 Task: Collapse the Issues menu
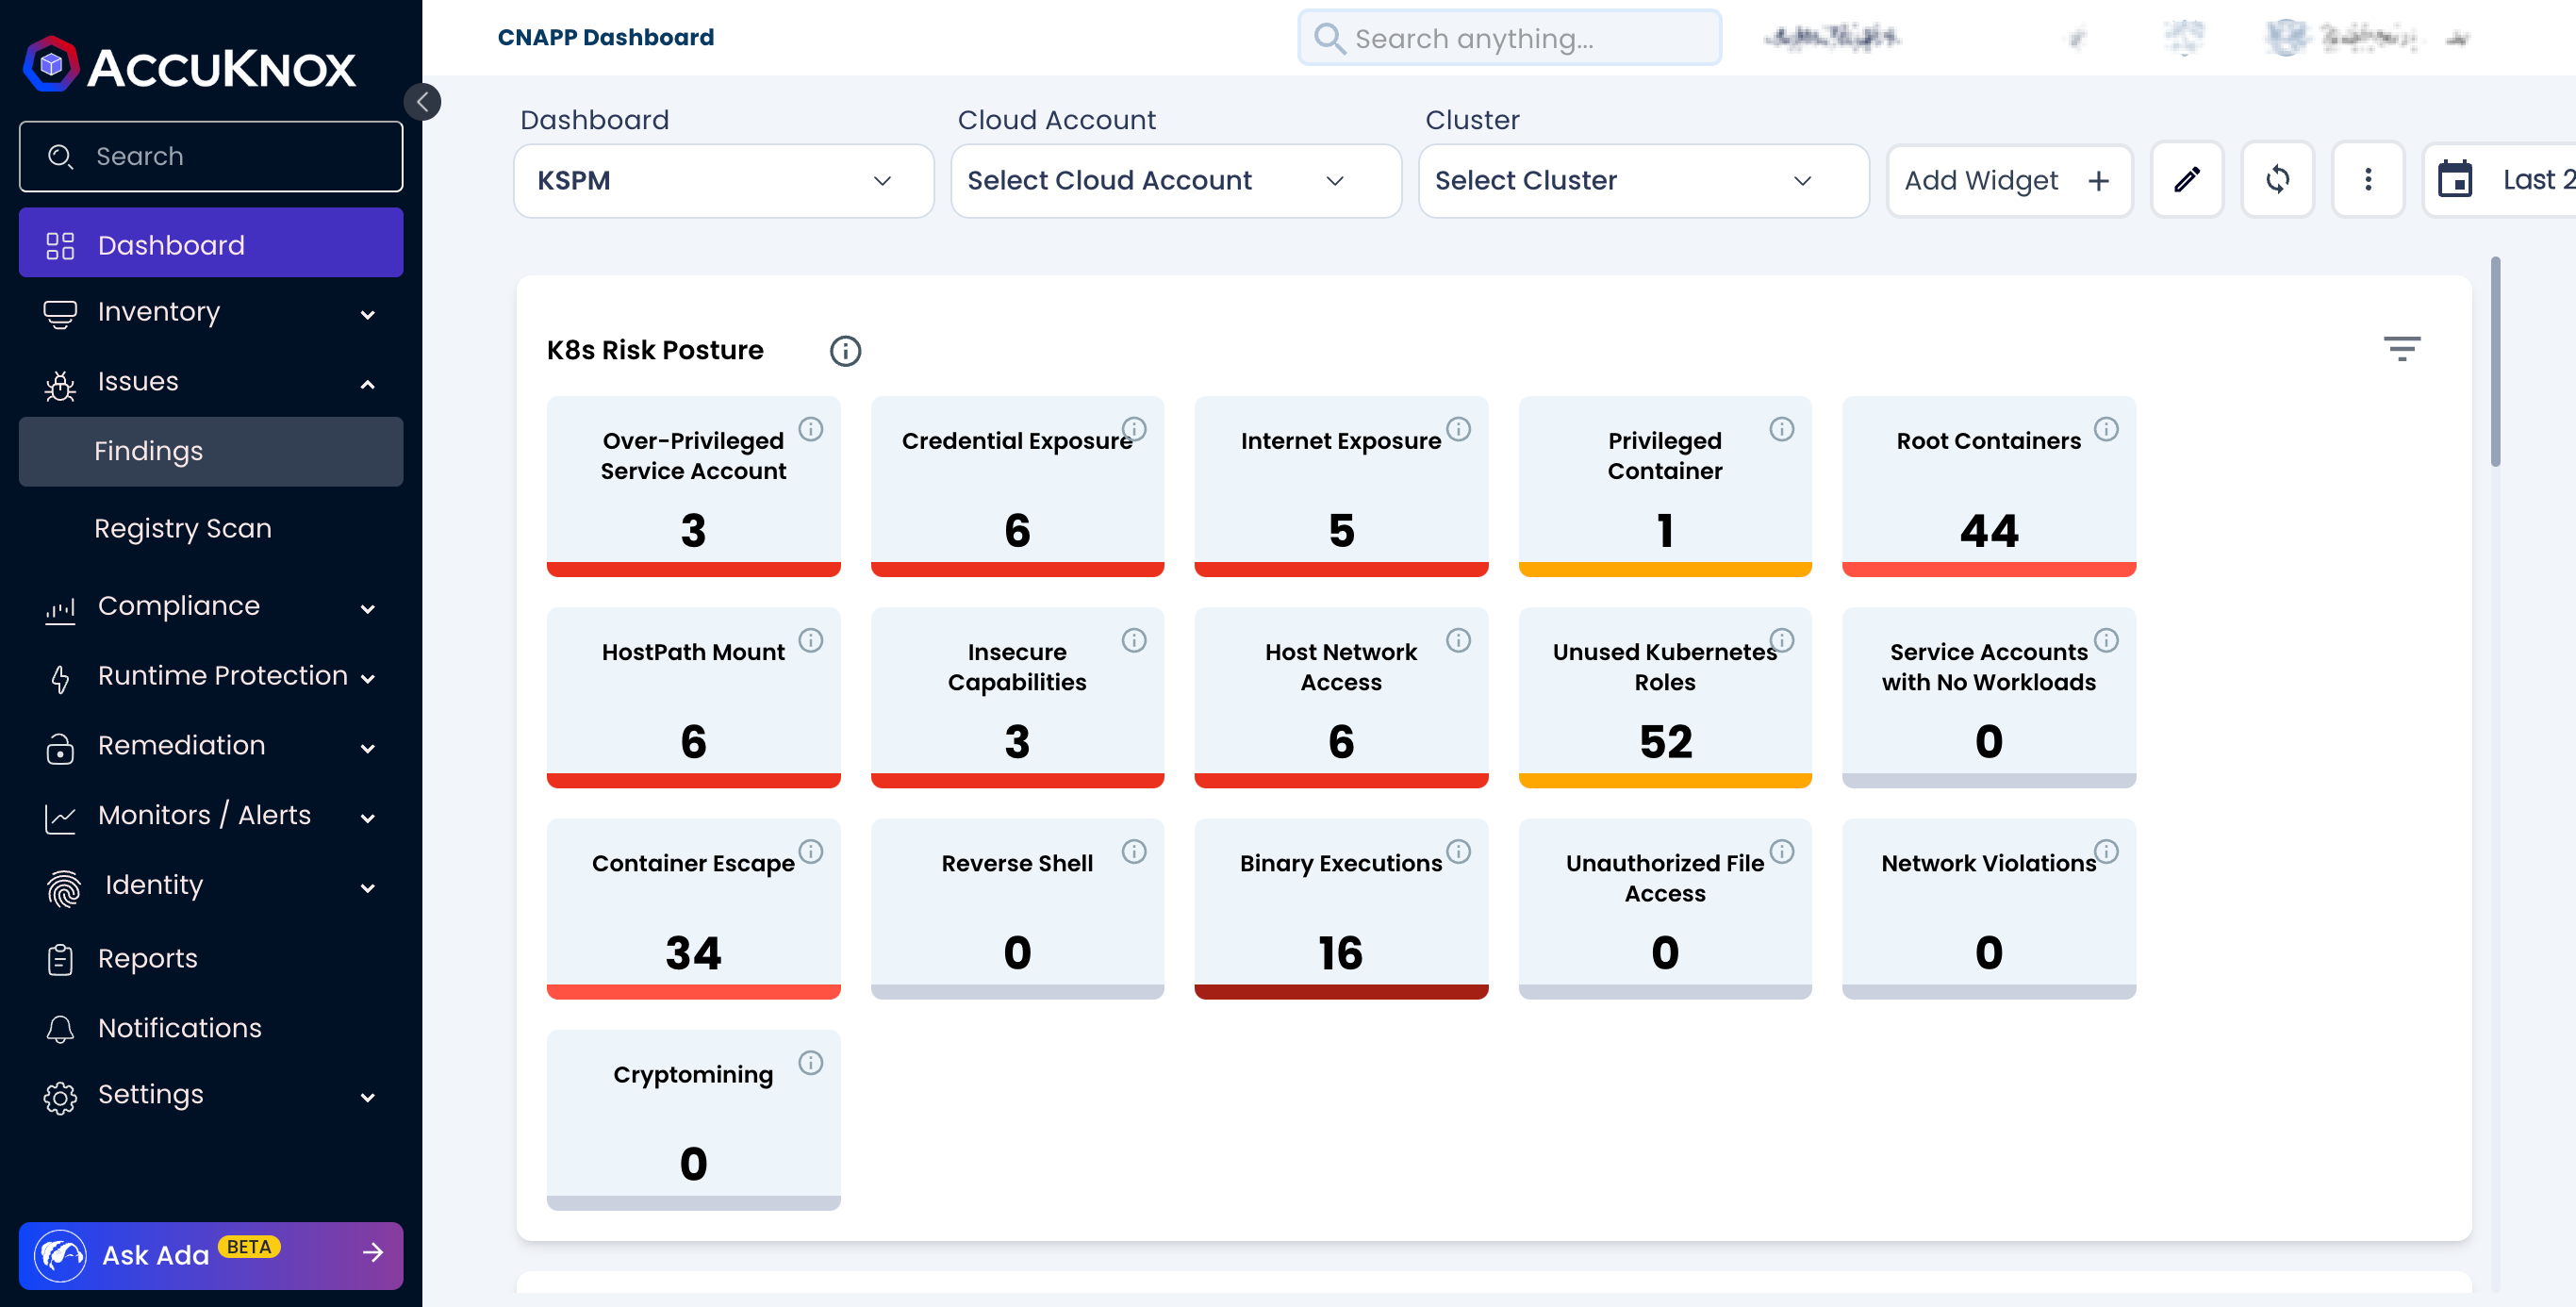tap(211, 383)
